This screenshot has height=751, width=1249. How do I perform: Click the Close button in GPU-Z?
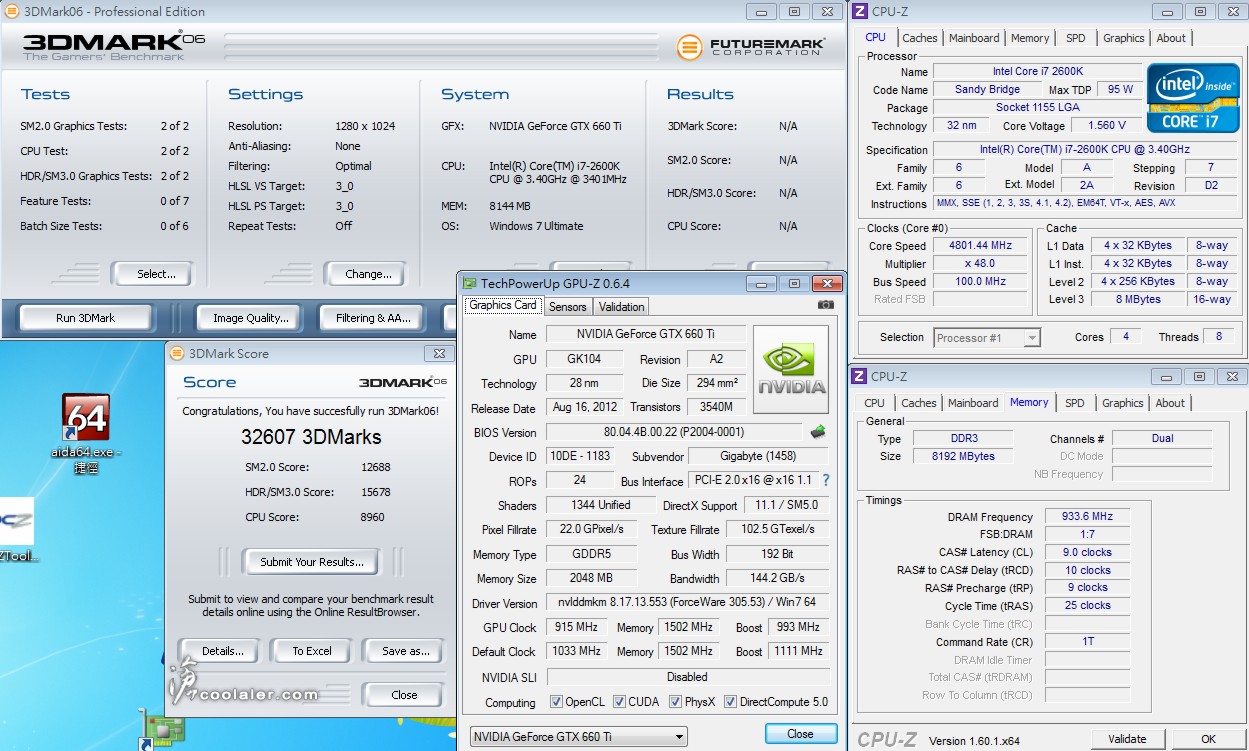pyautogui.click(x=800, y=734)
